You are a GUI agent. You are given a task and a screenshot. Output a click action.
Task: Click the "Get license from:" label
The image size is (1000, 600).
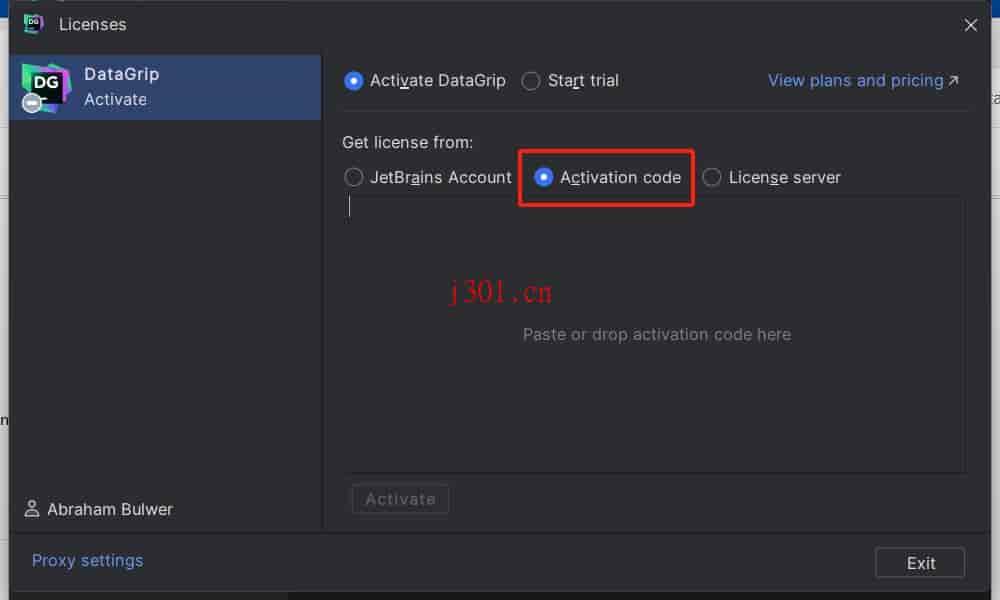(408, 142)
